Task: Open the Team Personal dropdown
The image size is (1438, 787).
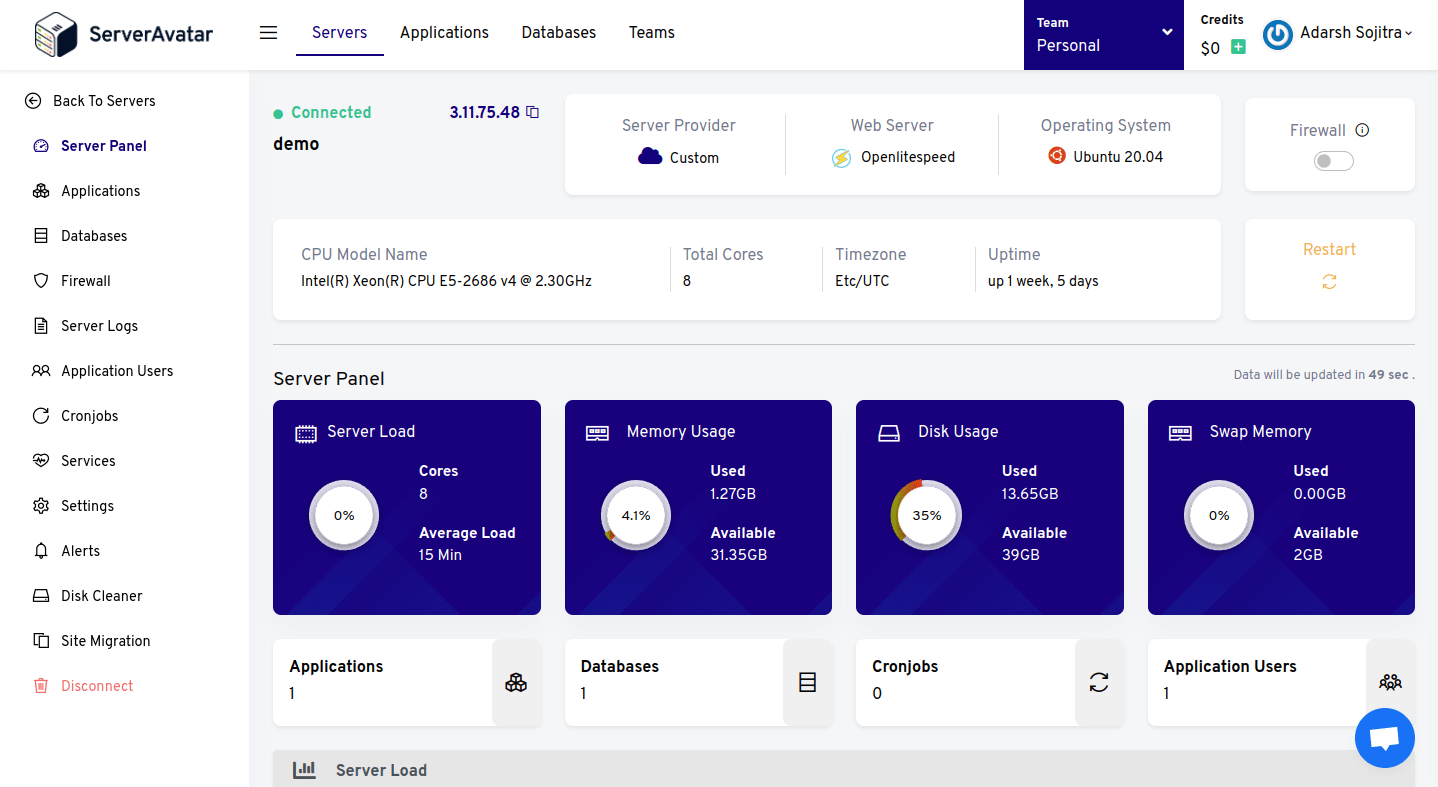Action: click(1104, 35)
